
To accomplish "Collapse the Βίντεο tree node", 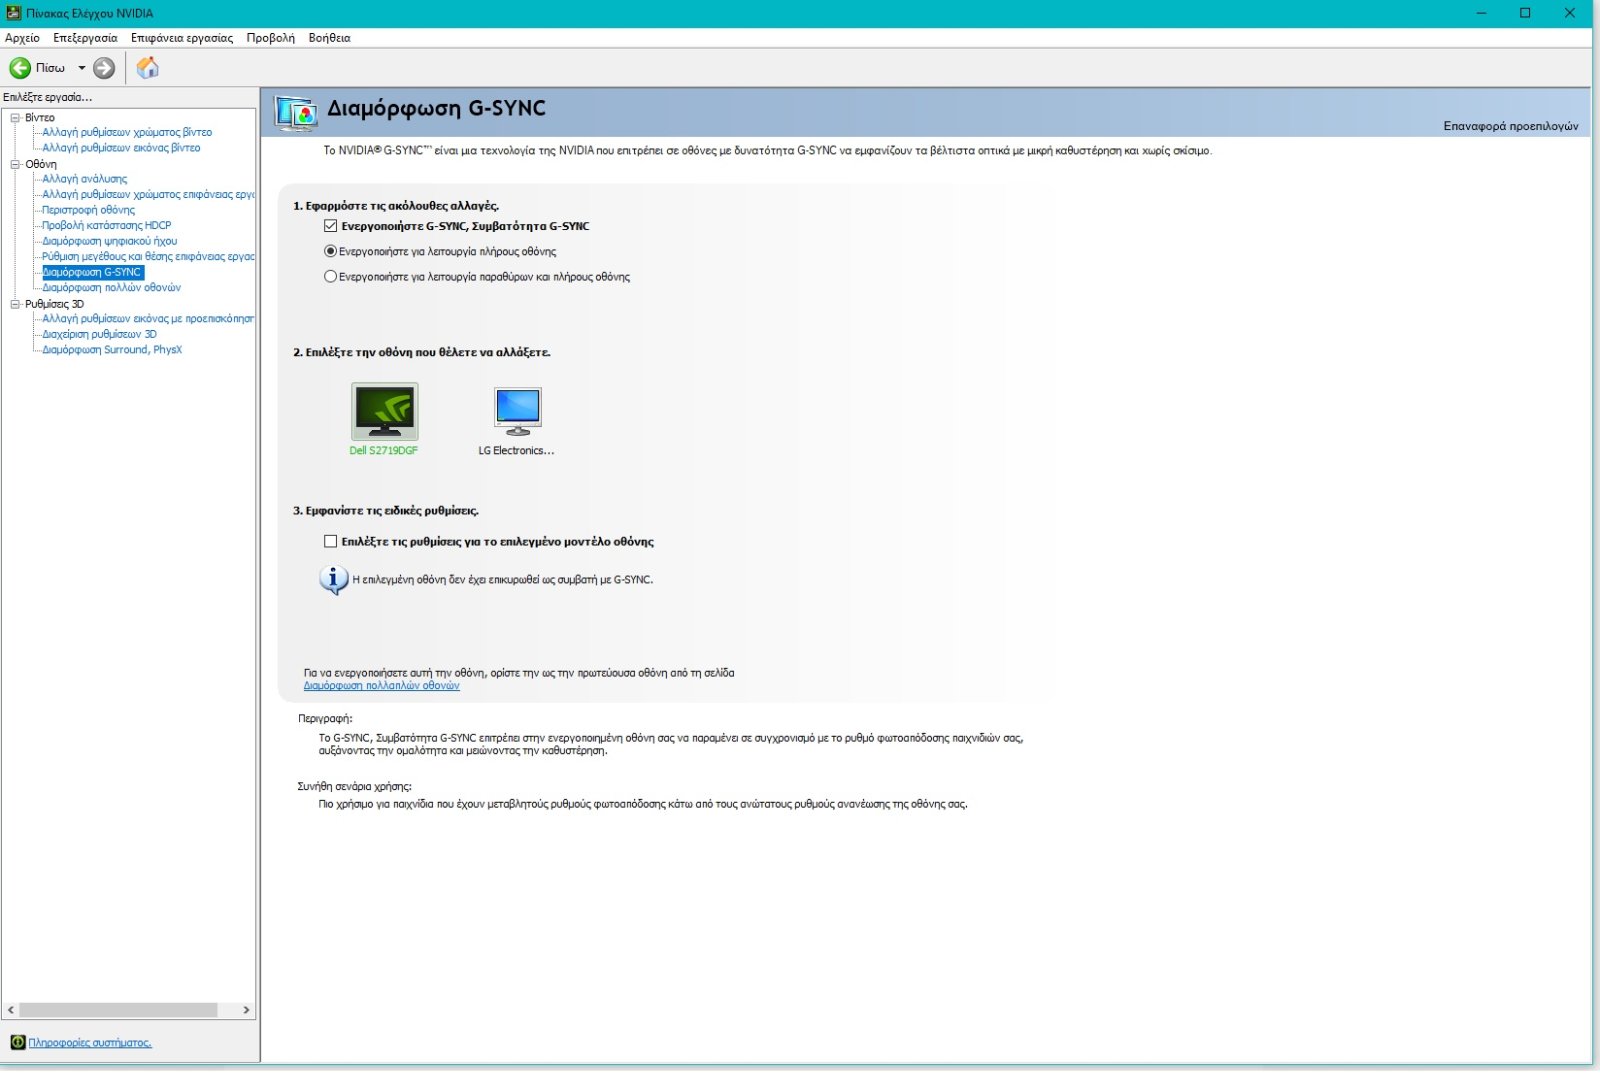I will 15,117.
